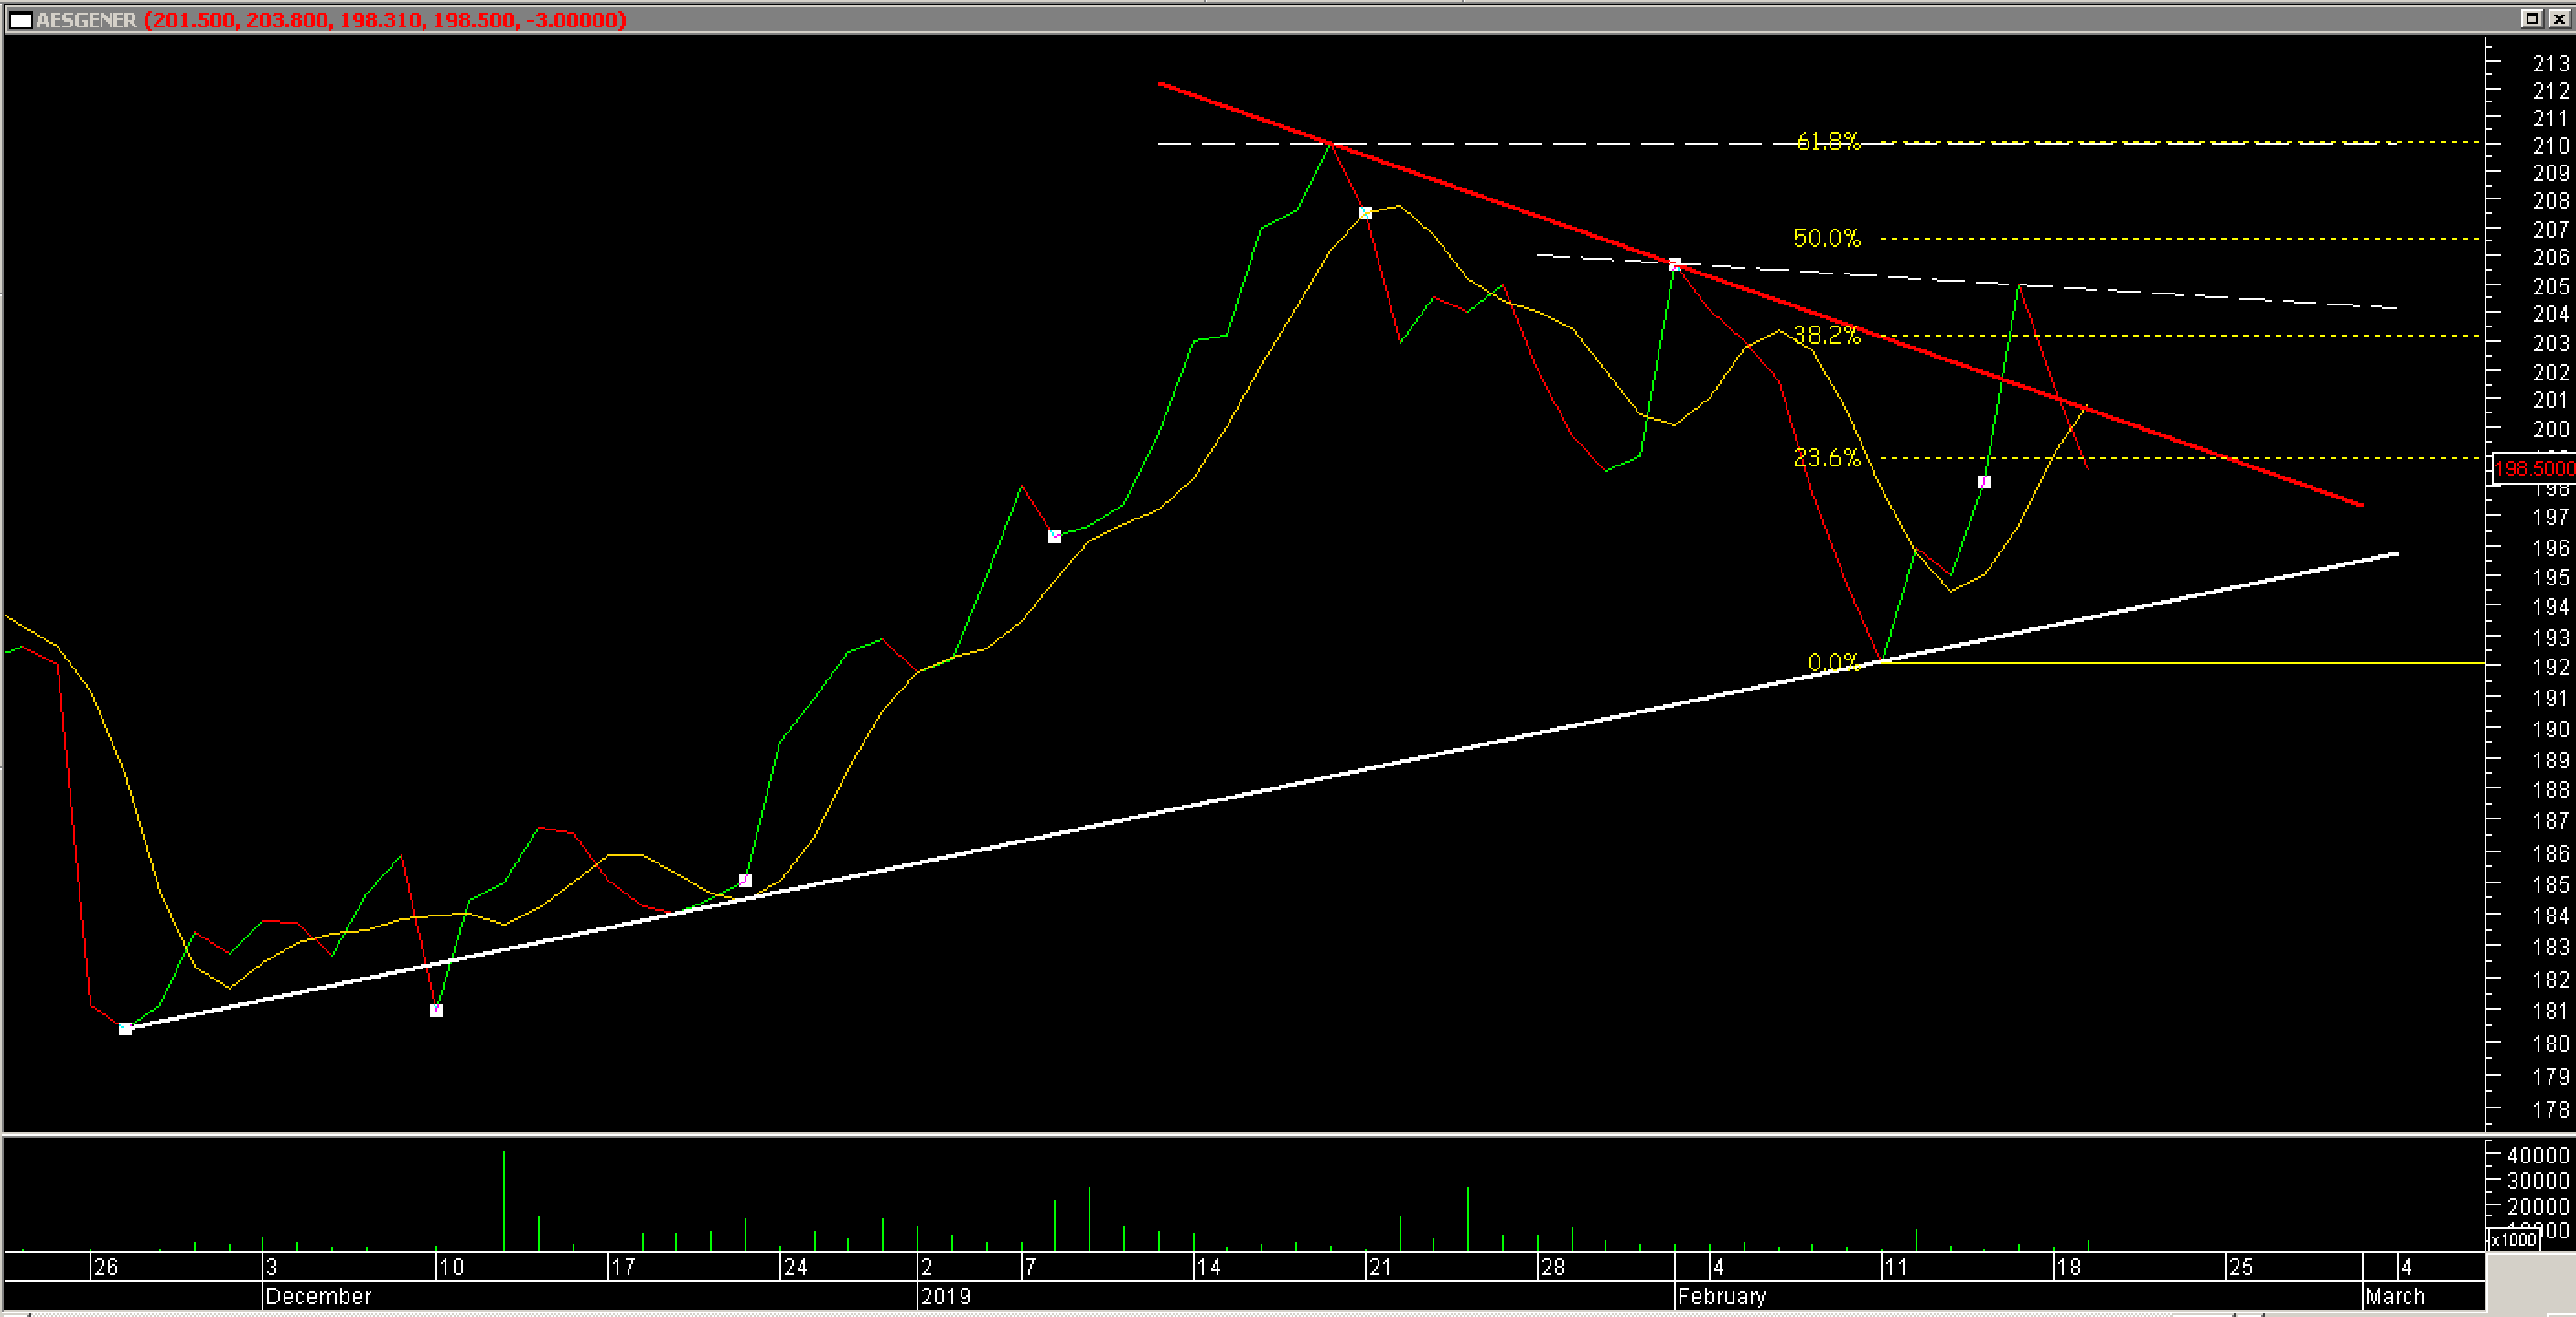Viewport: 2576px width, 1317px height.
Task: Click the 2019 year label on date axis
Action: click(x=945, y=1296)
